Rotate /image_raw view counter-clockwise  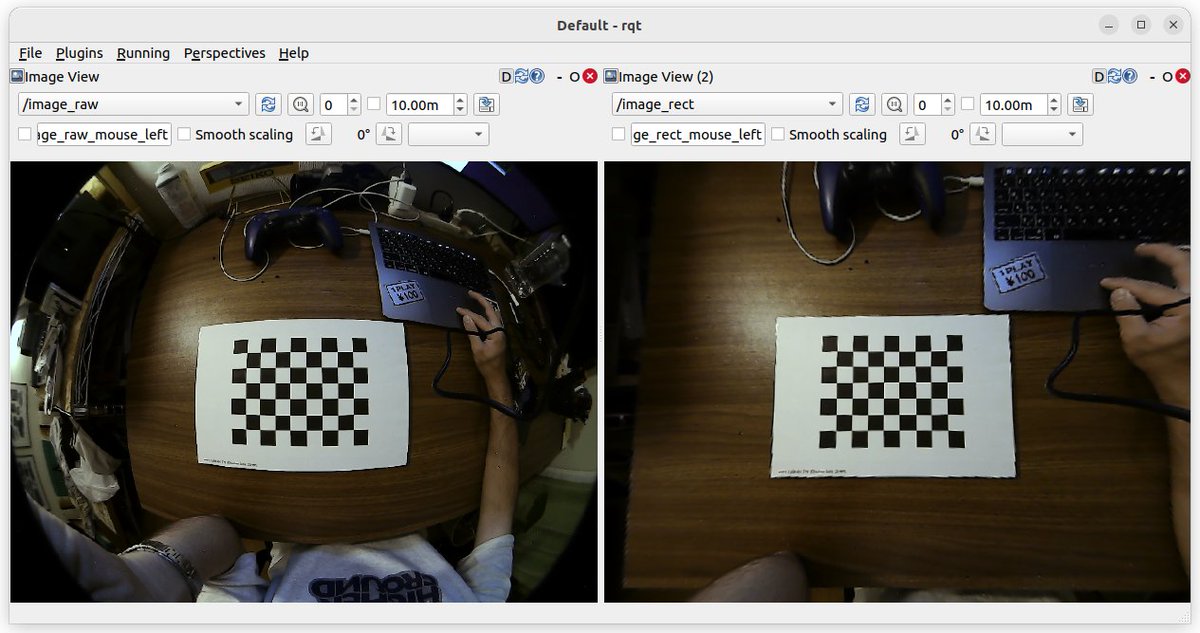tap(319, 134)
